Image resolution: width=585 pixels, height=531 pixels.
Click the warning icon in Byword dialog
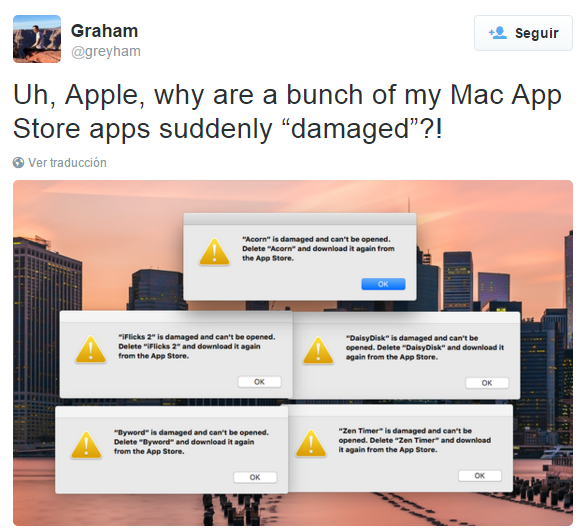(86, 445)
